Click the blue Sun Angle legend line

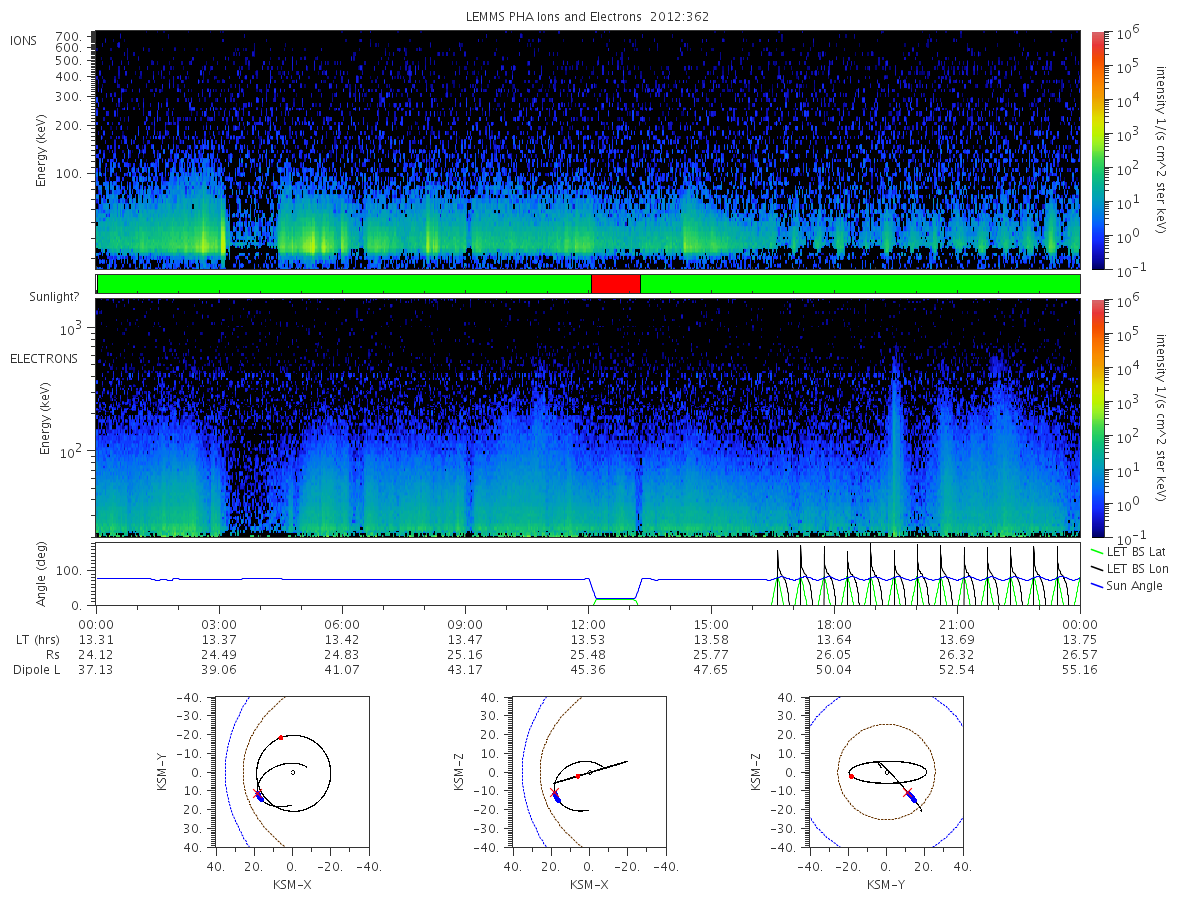point(1096,585)
